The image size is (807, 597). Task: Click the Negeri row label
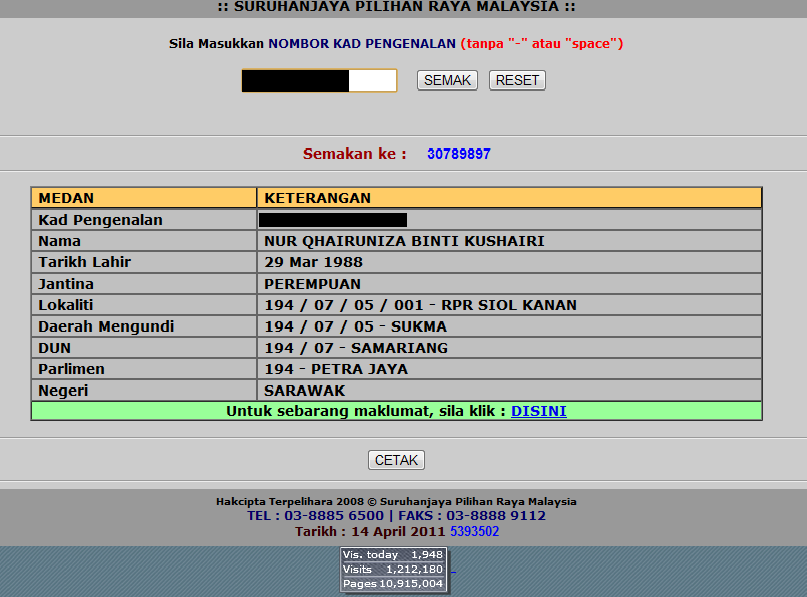coord(63,391)
